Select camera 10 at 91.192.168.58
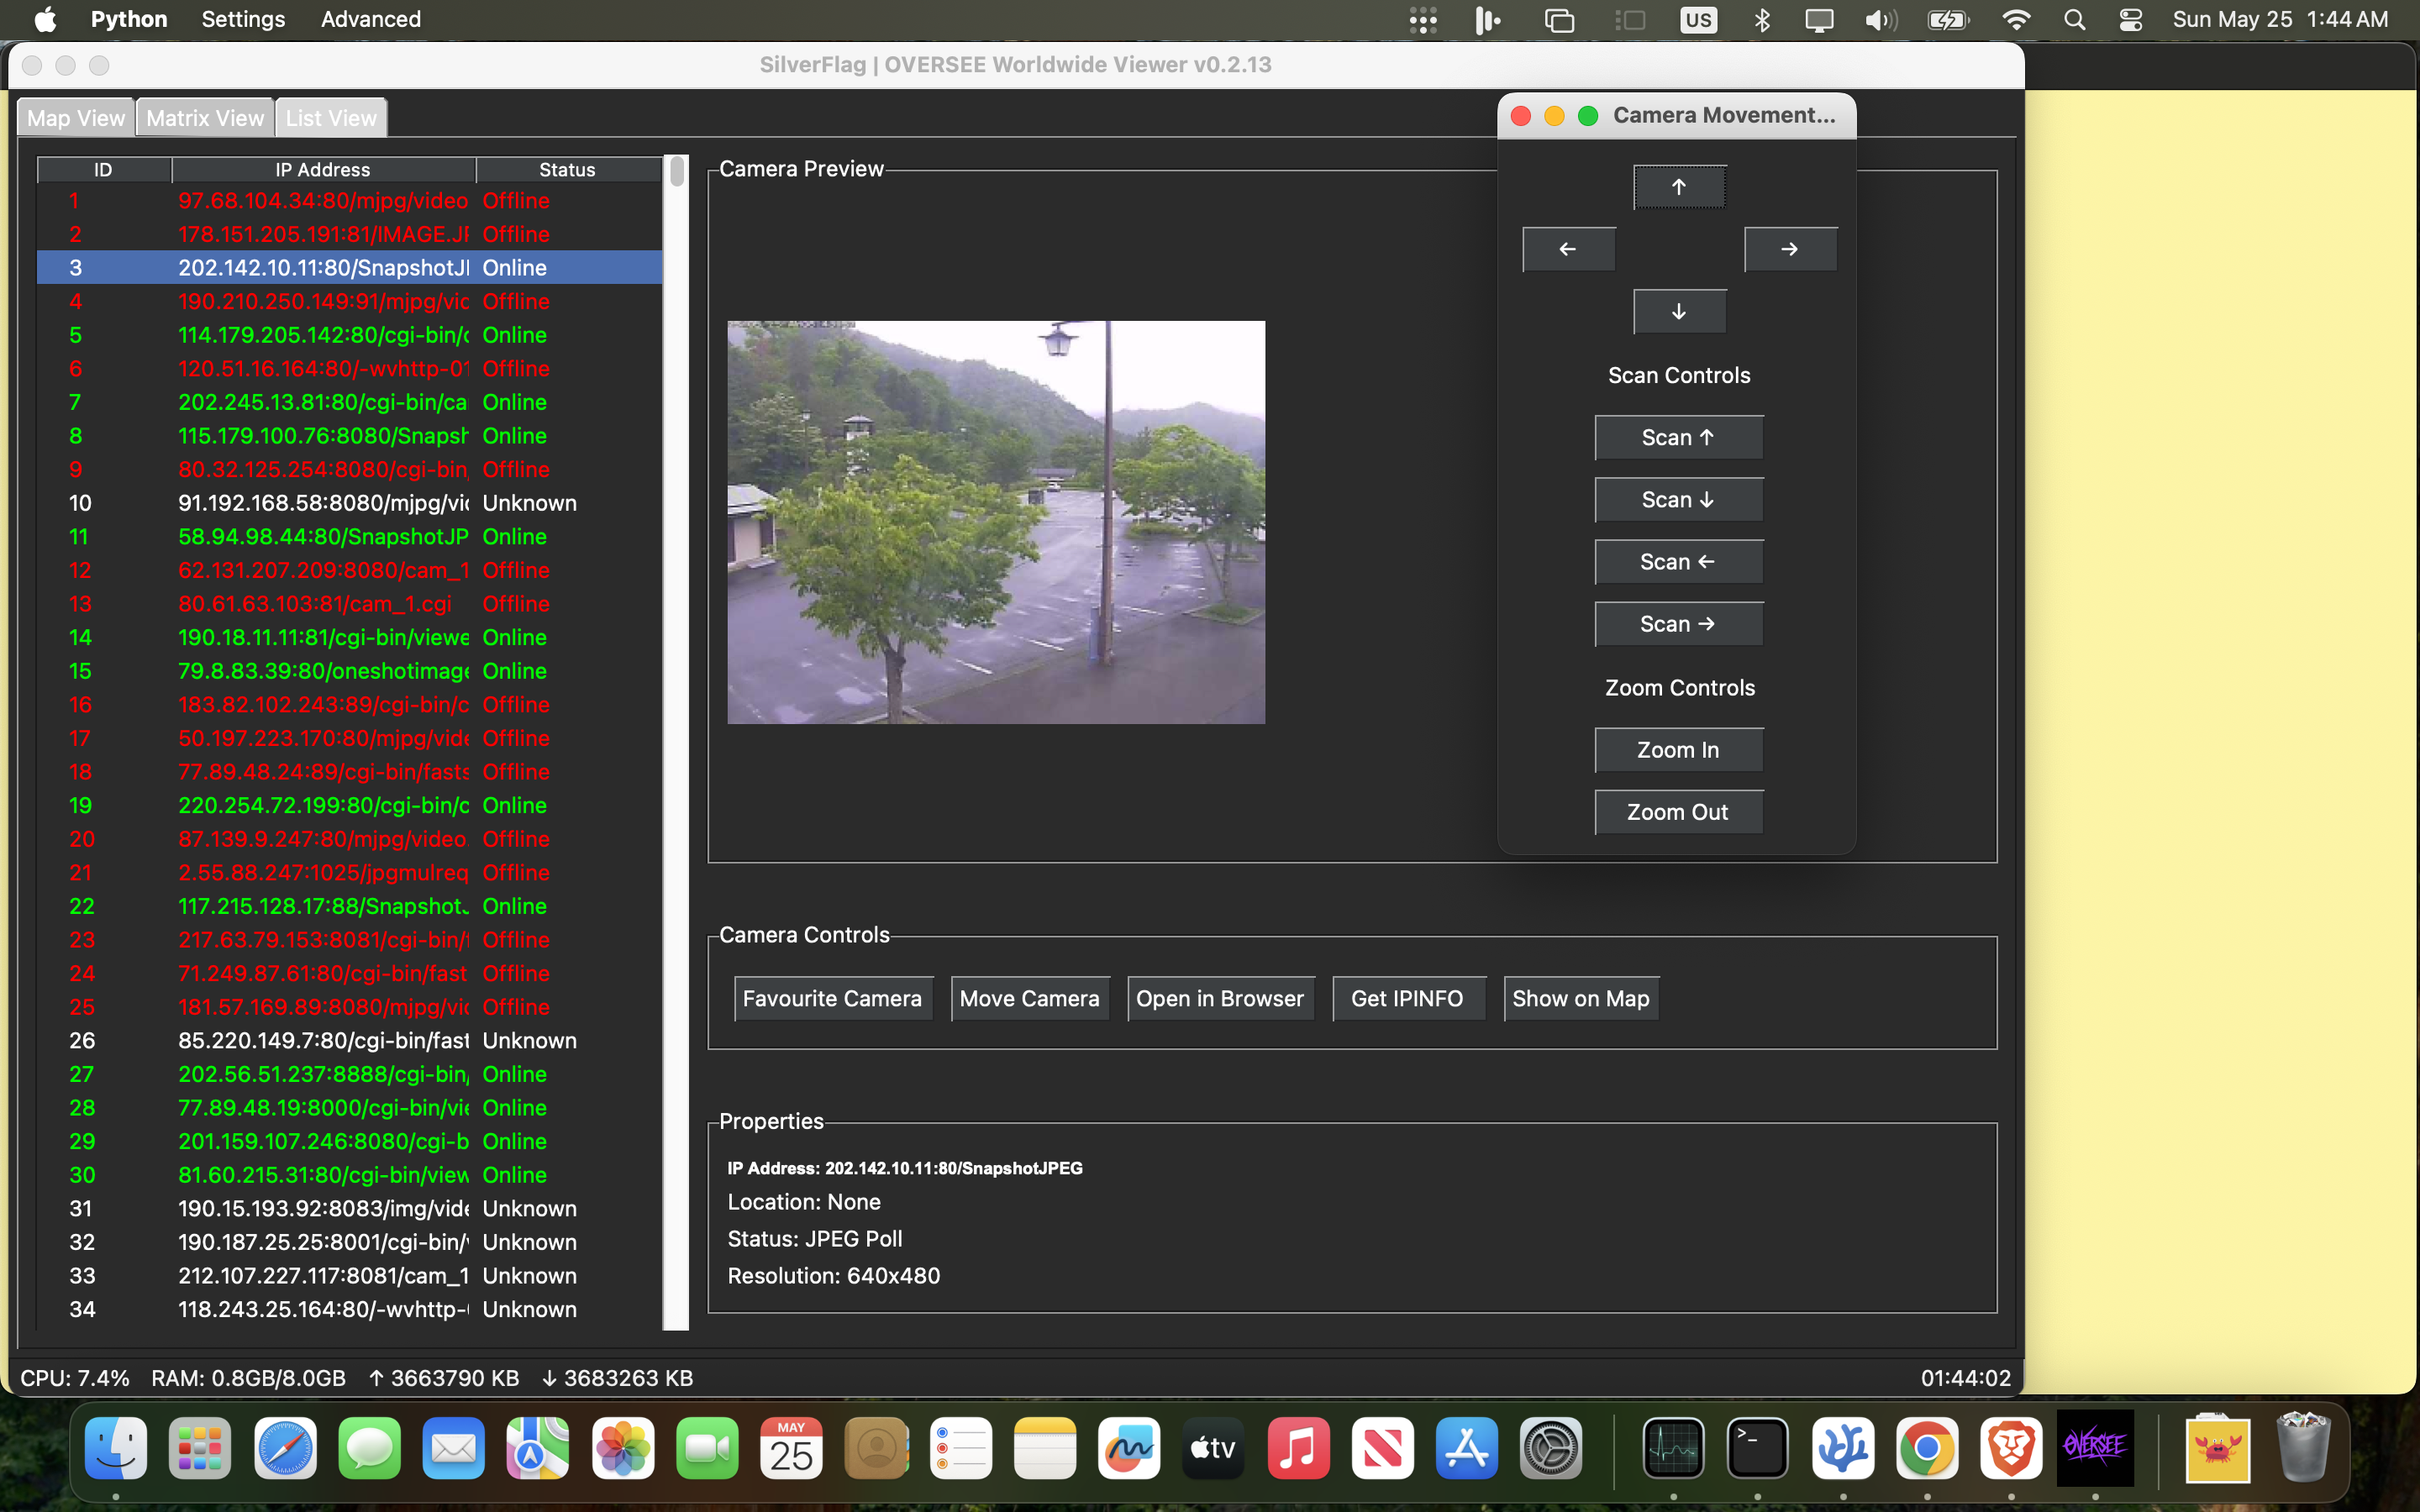The height and width of the screenshot is (1512, 2420). pos(349,503)
